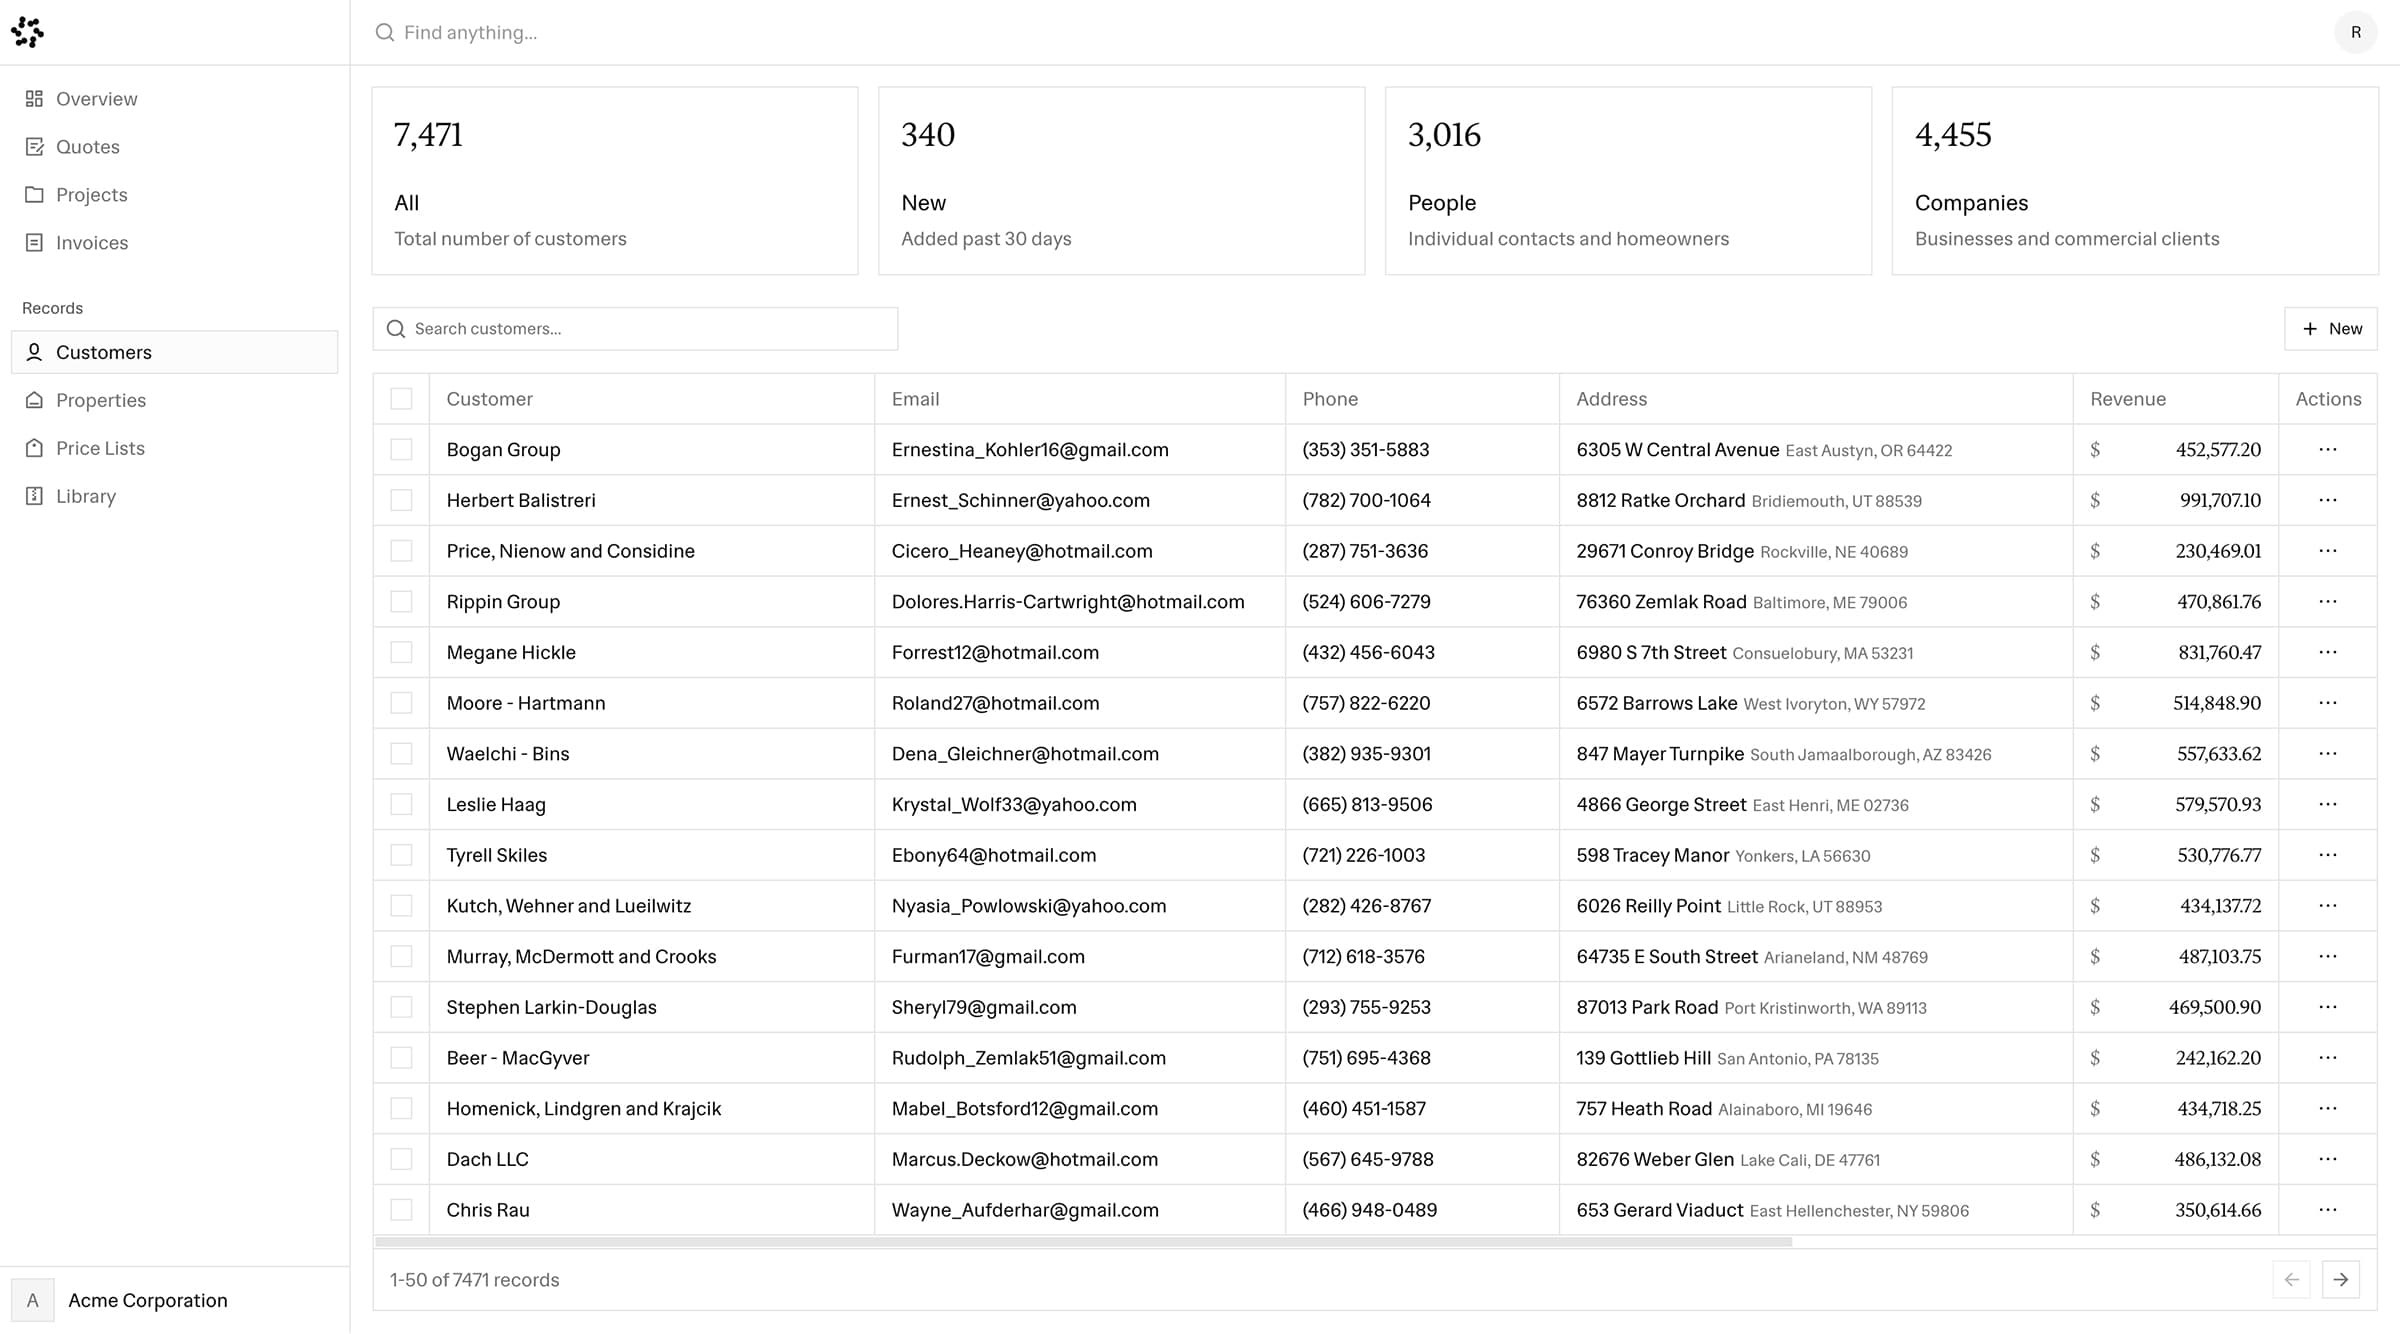Check the checkbox next to Bogan Group
Image resolution: width=2400 pixels, height=1334 pixels.
402,449
